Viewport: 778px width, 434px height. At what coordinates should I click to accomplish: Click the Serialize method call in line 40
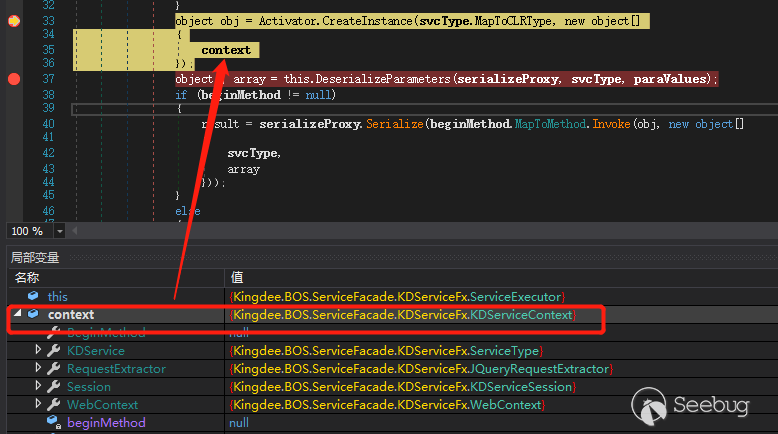click(394, 124)
